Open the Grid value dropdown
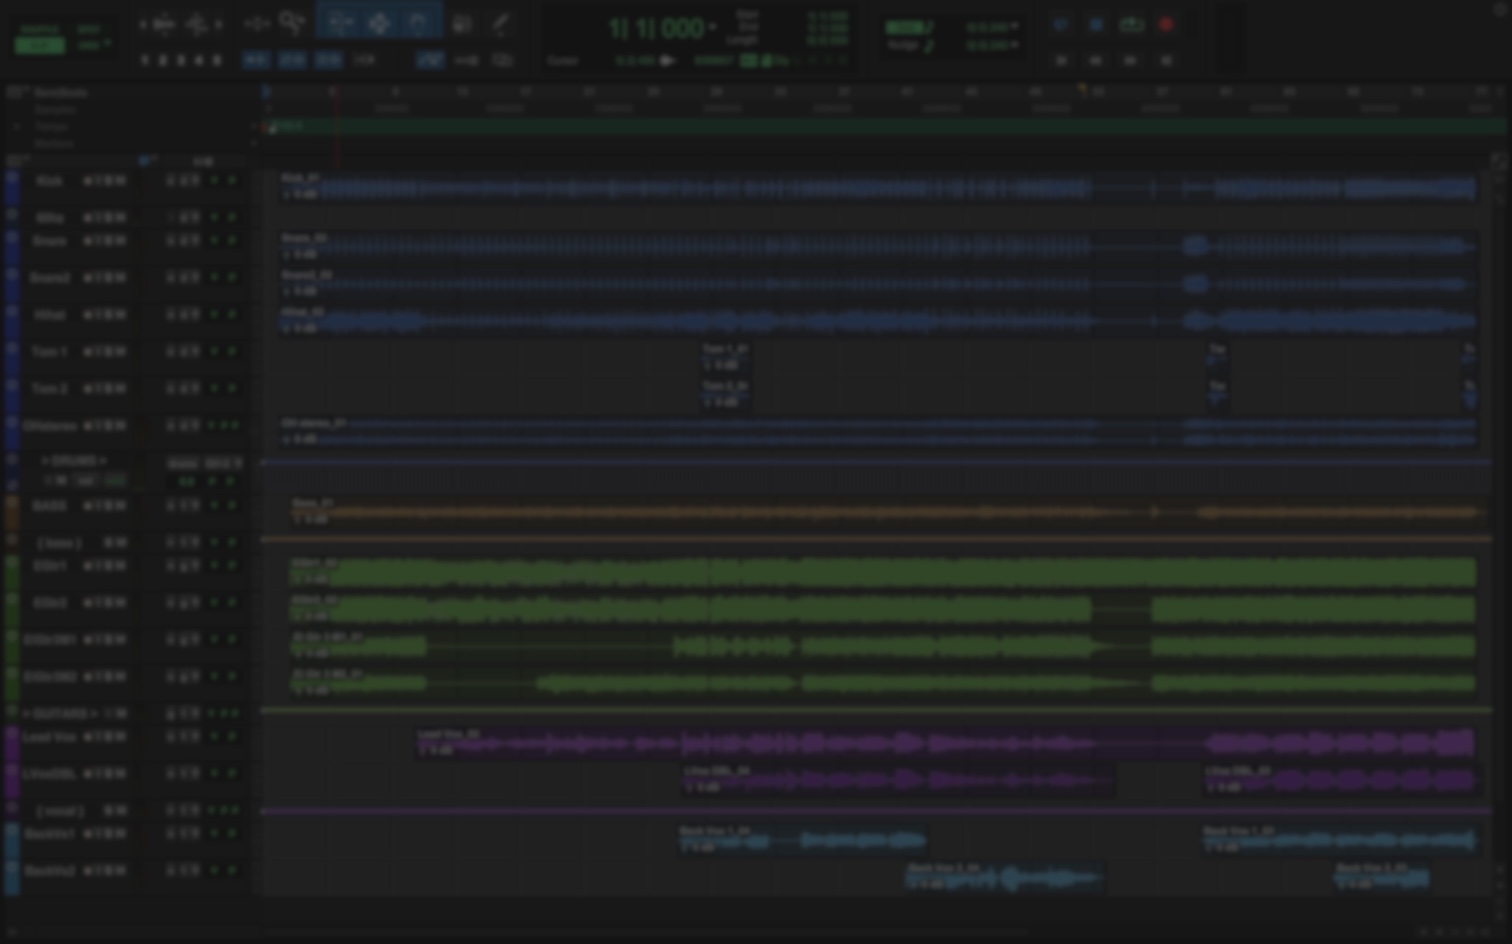 pyautogui.click(x=1014, y=27)
